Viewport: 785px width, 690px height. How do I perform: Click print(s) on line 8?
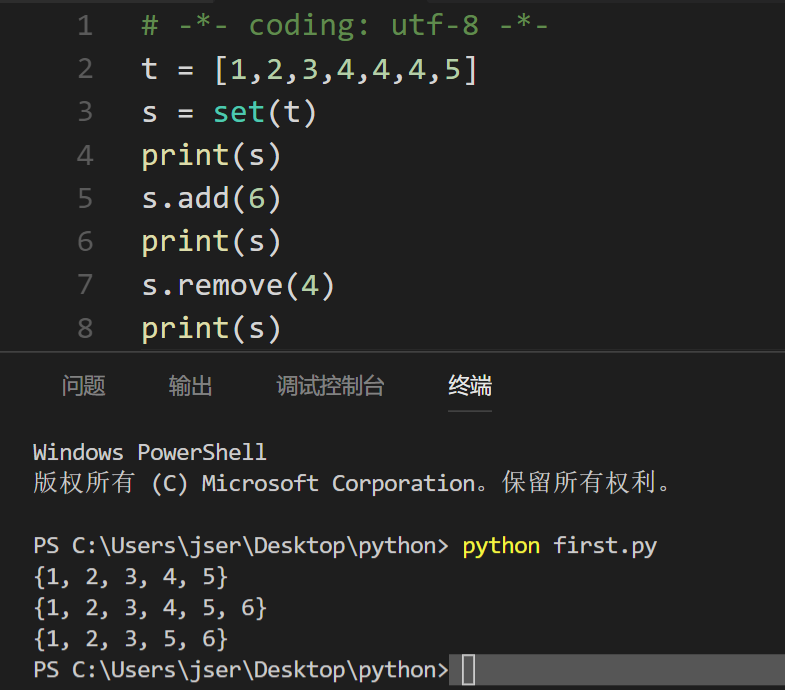click(211, 329)
